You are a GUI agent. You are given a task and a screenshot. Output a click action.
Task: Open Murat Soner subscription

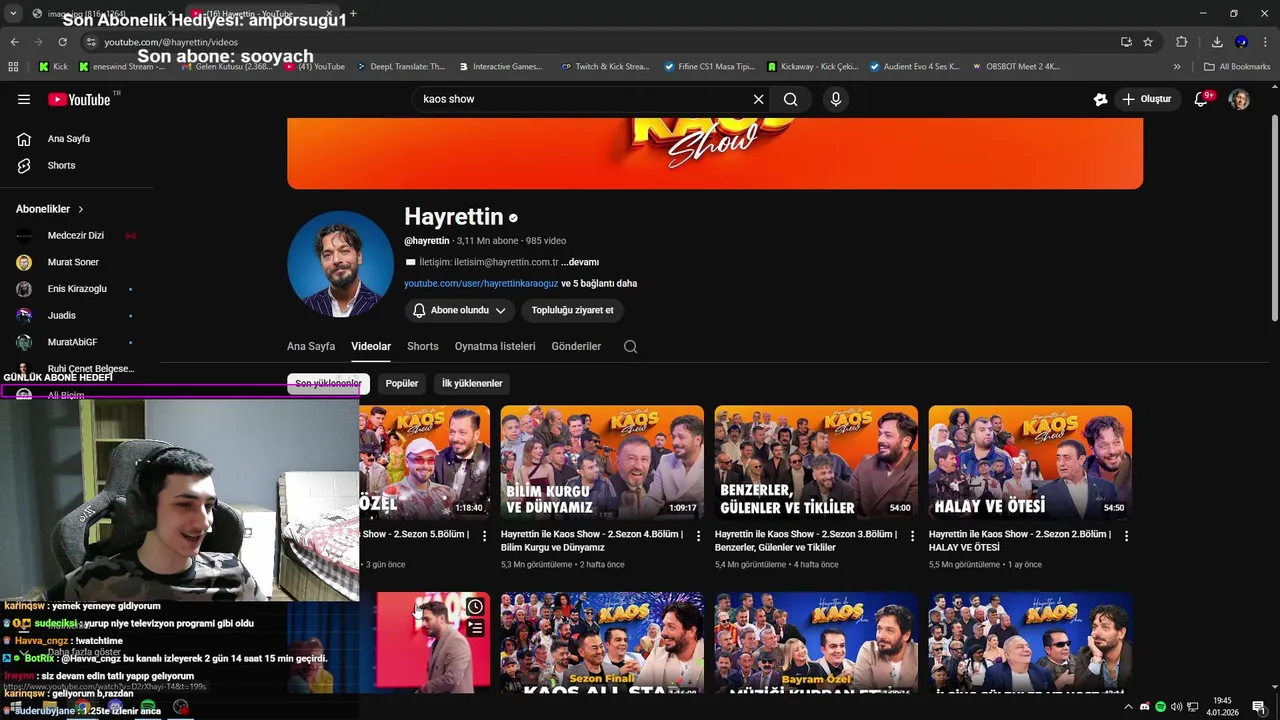[x=73, y=262]
